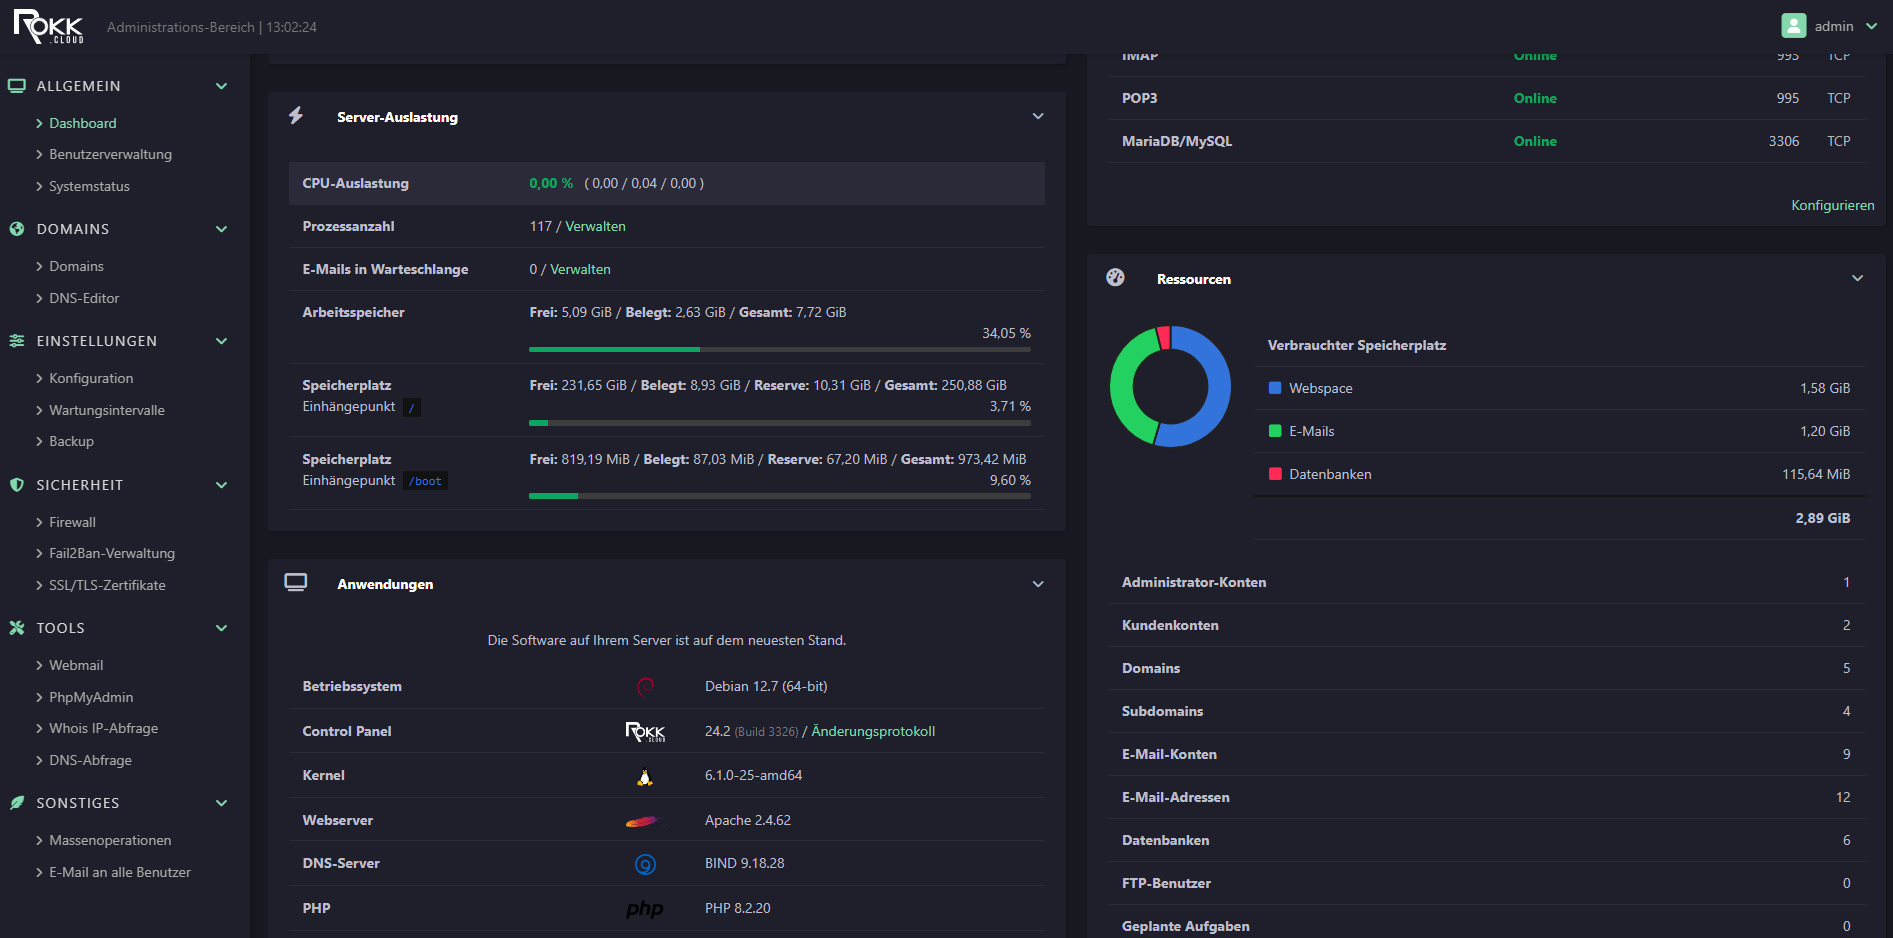Collapse the Einstellungen sidebar section
The width and height of the screenshot is (1893, 938).
221,341
